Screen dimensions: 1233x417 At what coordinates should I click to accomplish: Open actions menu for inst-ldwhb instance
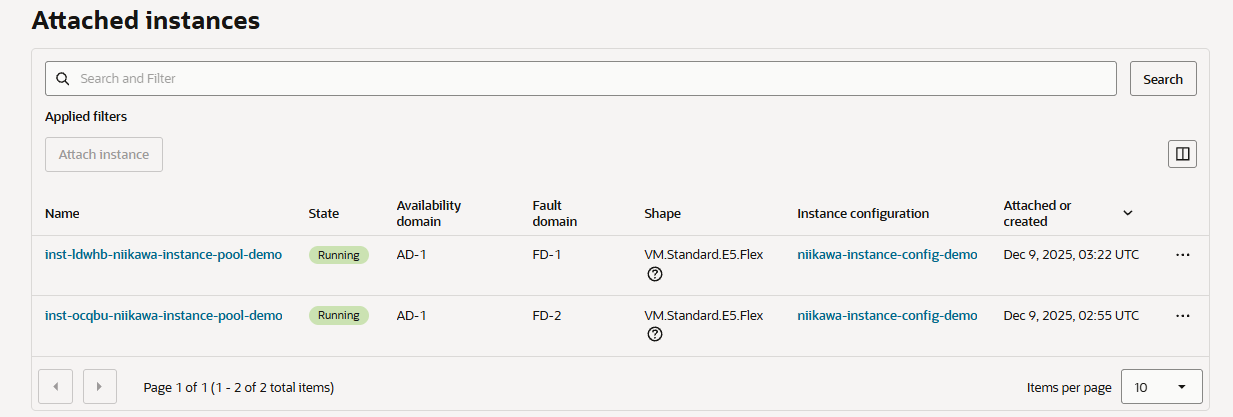click(x=1182, y=255)
